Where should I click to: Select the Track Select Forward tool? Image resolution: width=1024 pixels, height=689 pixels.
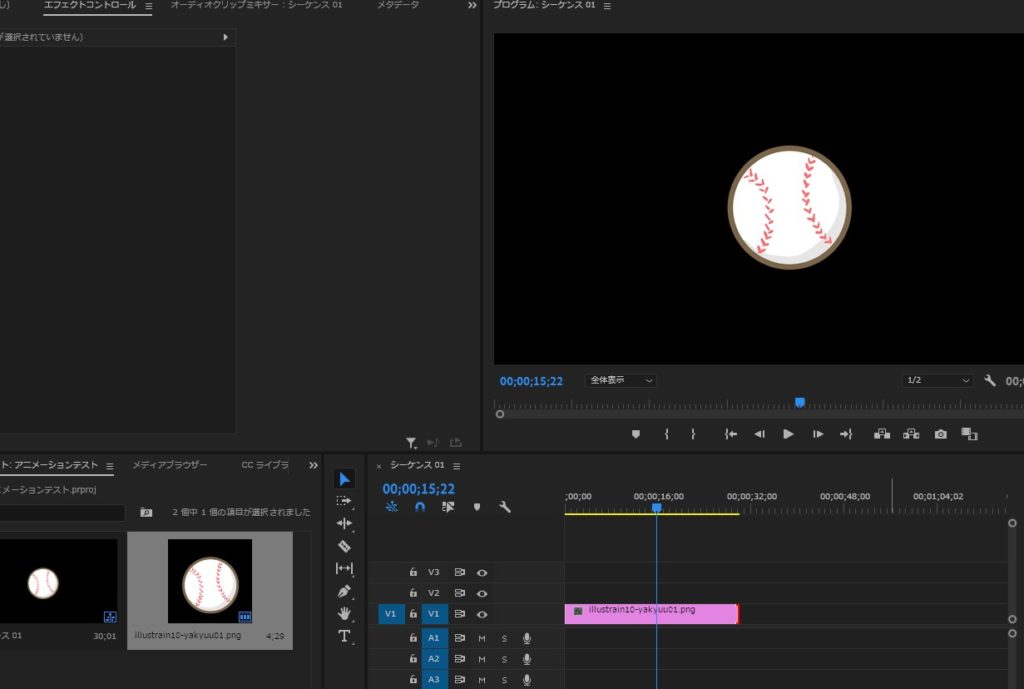click(x=344, y=501)
